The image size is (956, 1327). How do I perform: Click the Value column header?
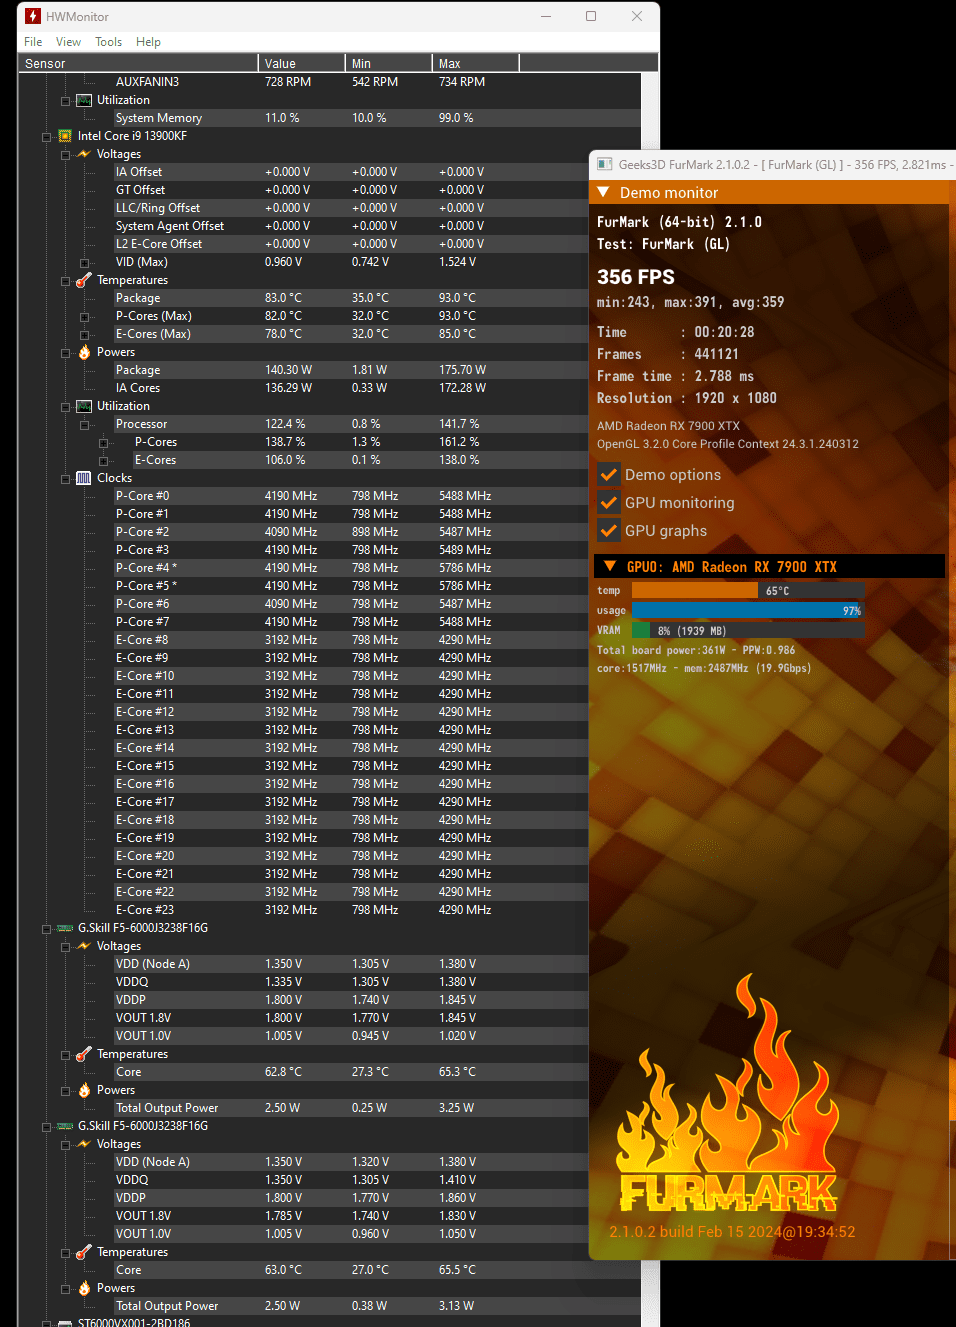click(301, 63)
